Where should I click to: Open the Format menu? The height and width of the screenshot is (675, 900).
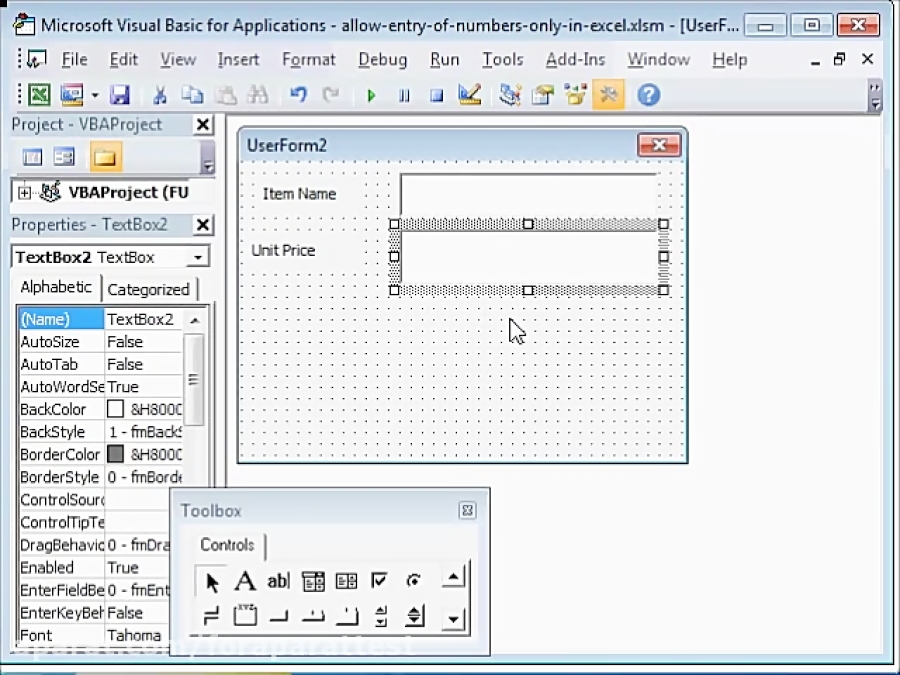tap(308, 60)
